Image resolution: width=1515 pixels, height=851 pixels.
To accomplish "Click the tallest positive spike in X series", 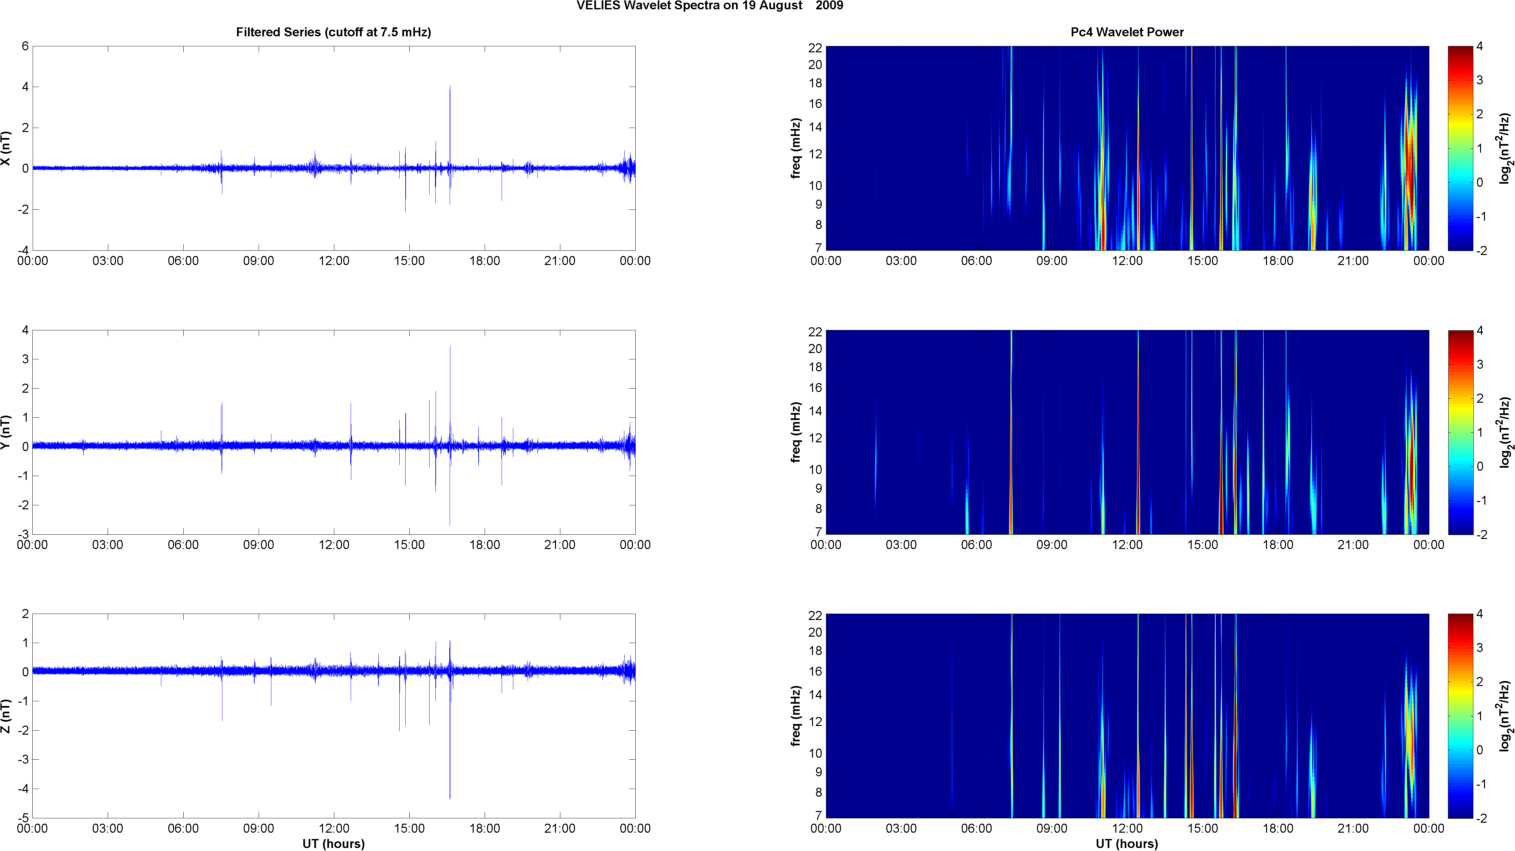I will (450, 90).
